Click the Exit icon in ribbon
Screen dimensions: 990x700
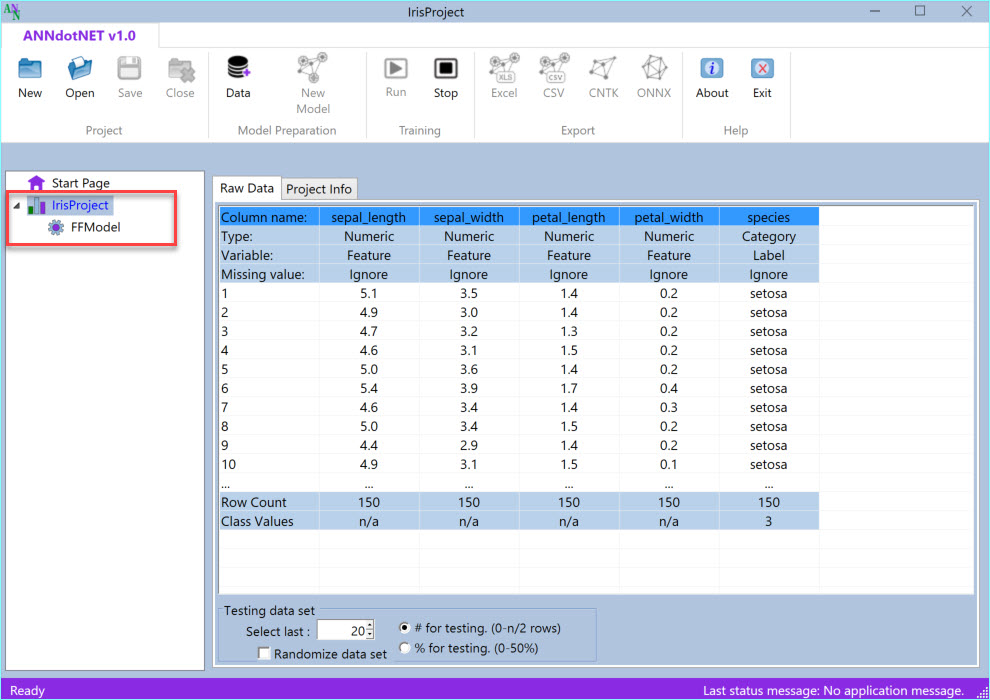(x=762, y=68)
